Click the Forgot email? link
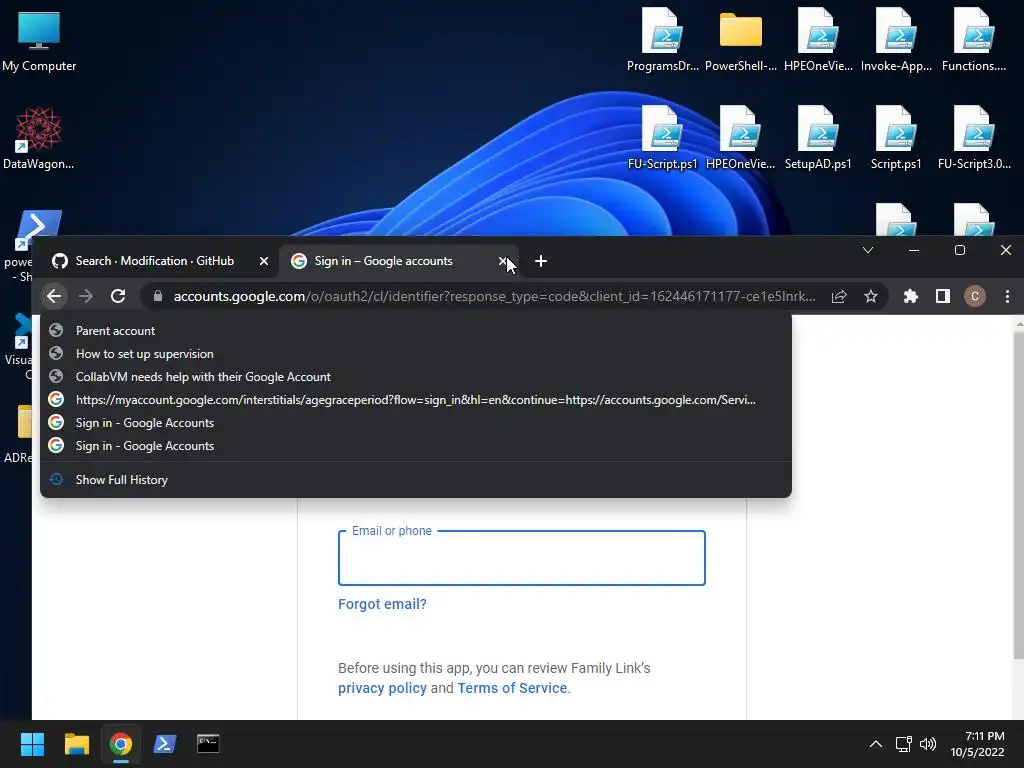This screenshot has width=1024, height=768. tap(382, 604)
